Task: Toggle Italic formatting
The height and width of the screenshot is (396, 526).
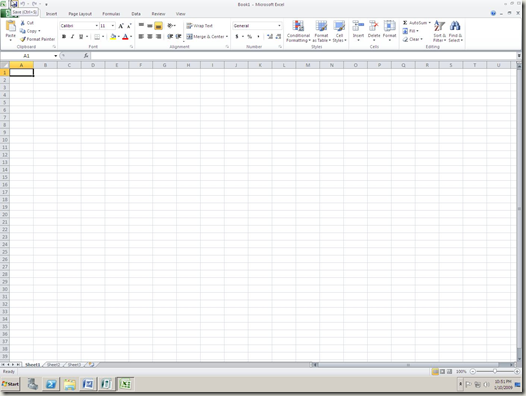Action: [72, 37]
